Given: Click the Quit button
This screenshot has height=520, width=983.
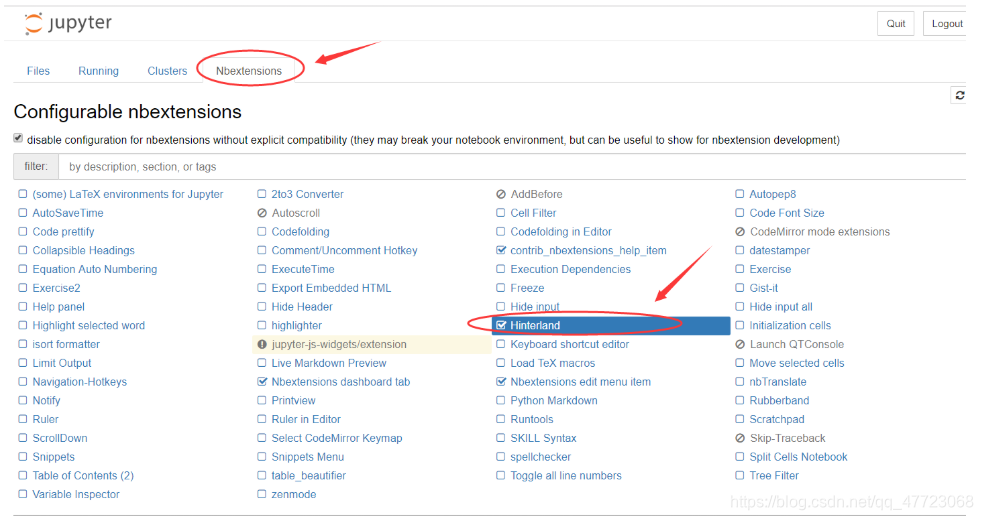Looking at the screenshot, I should 895,24.
